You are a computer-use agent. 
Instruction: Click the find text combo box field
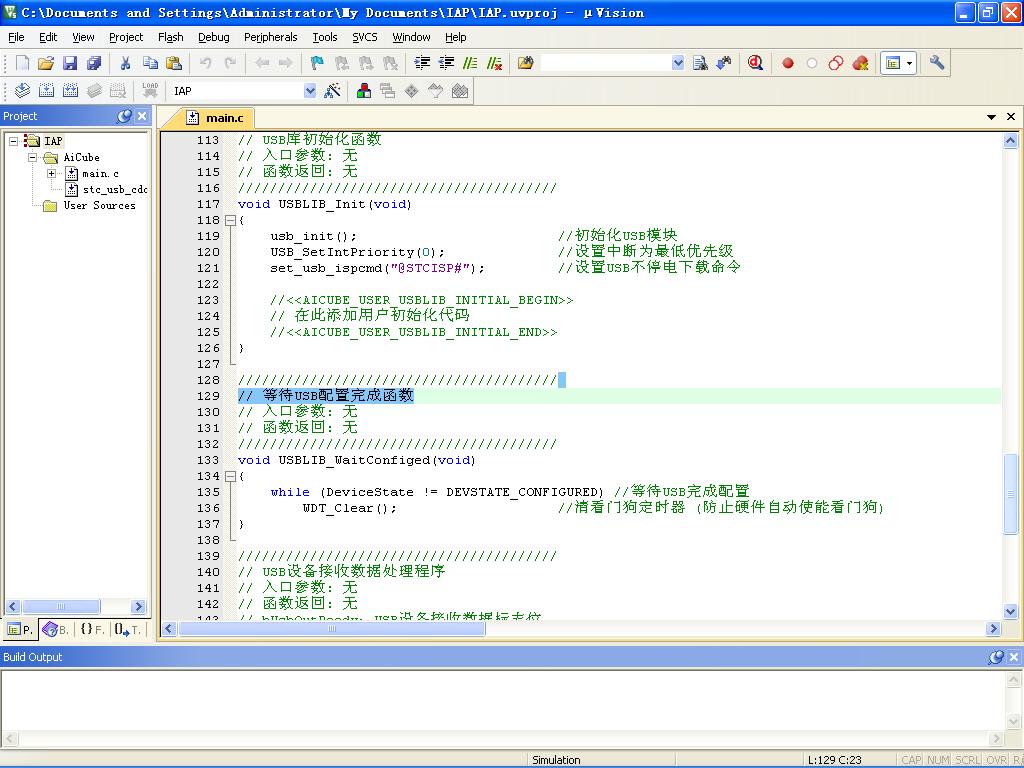606,63
